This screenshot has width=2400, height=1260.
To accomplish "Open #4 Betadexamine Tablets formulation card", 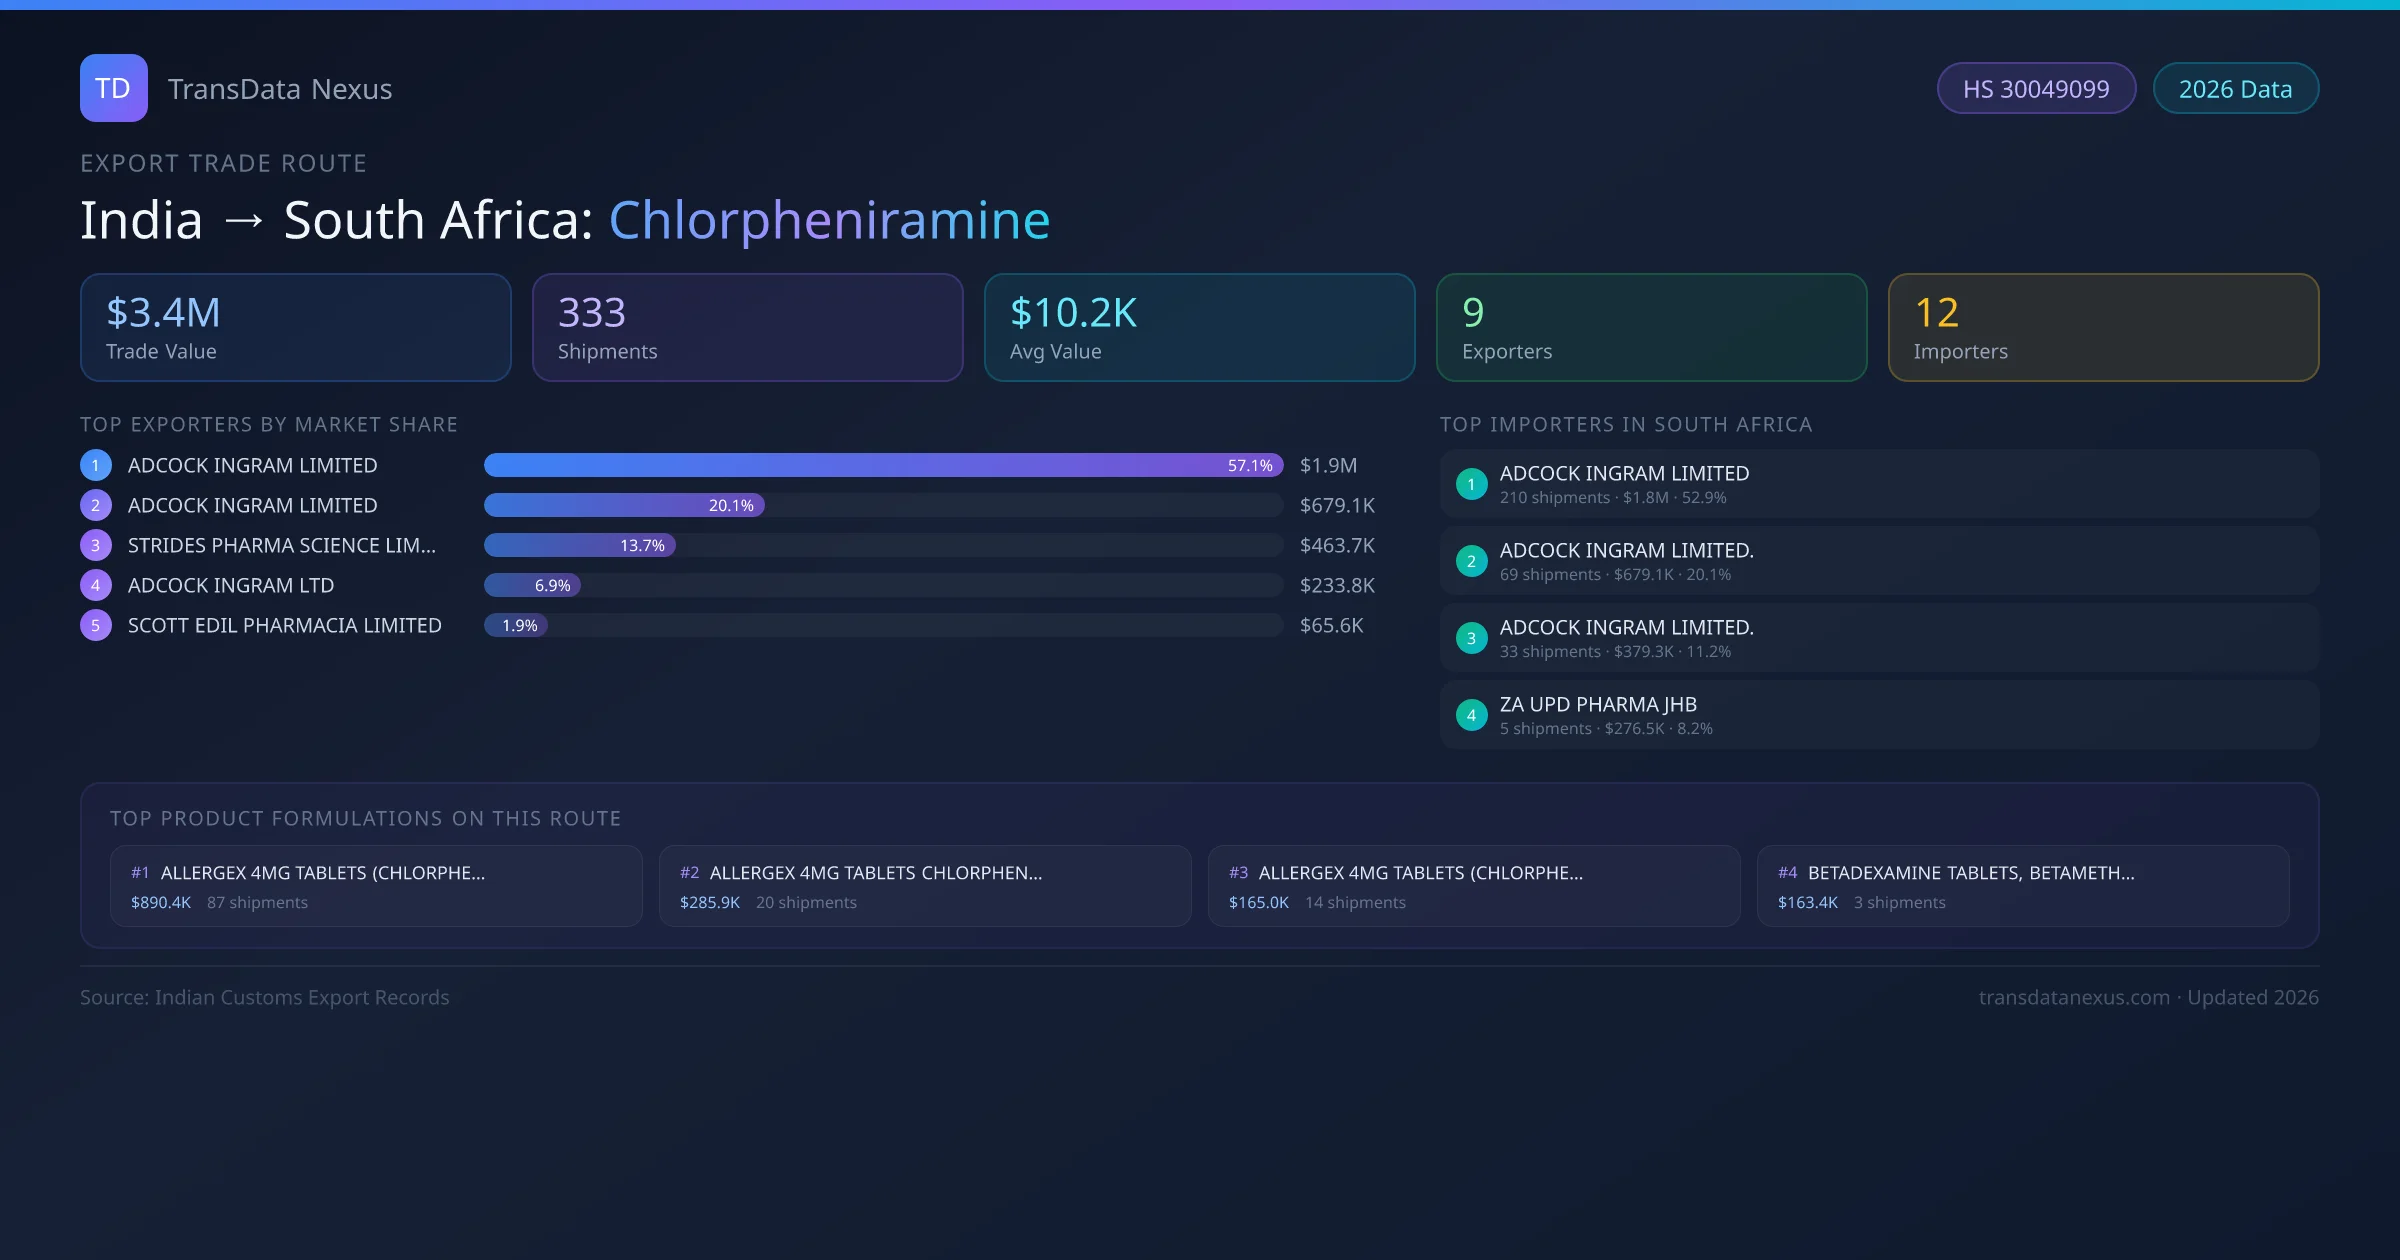I will 2022,886.
